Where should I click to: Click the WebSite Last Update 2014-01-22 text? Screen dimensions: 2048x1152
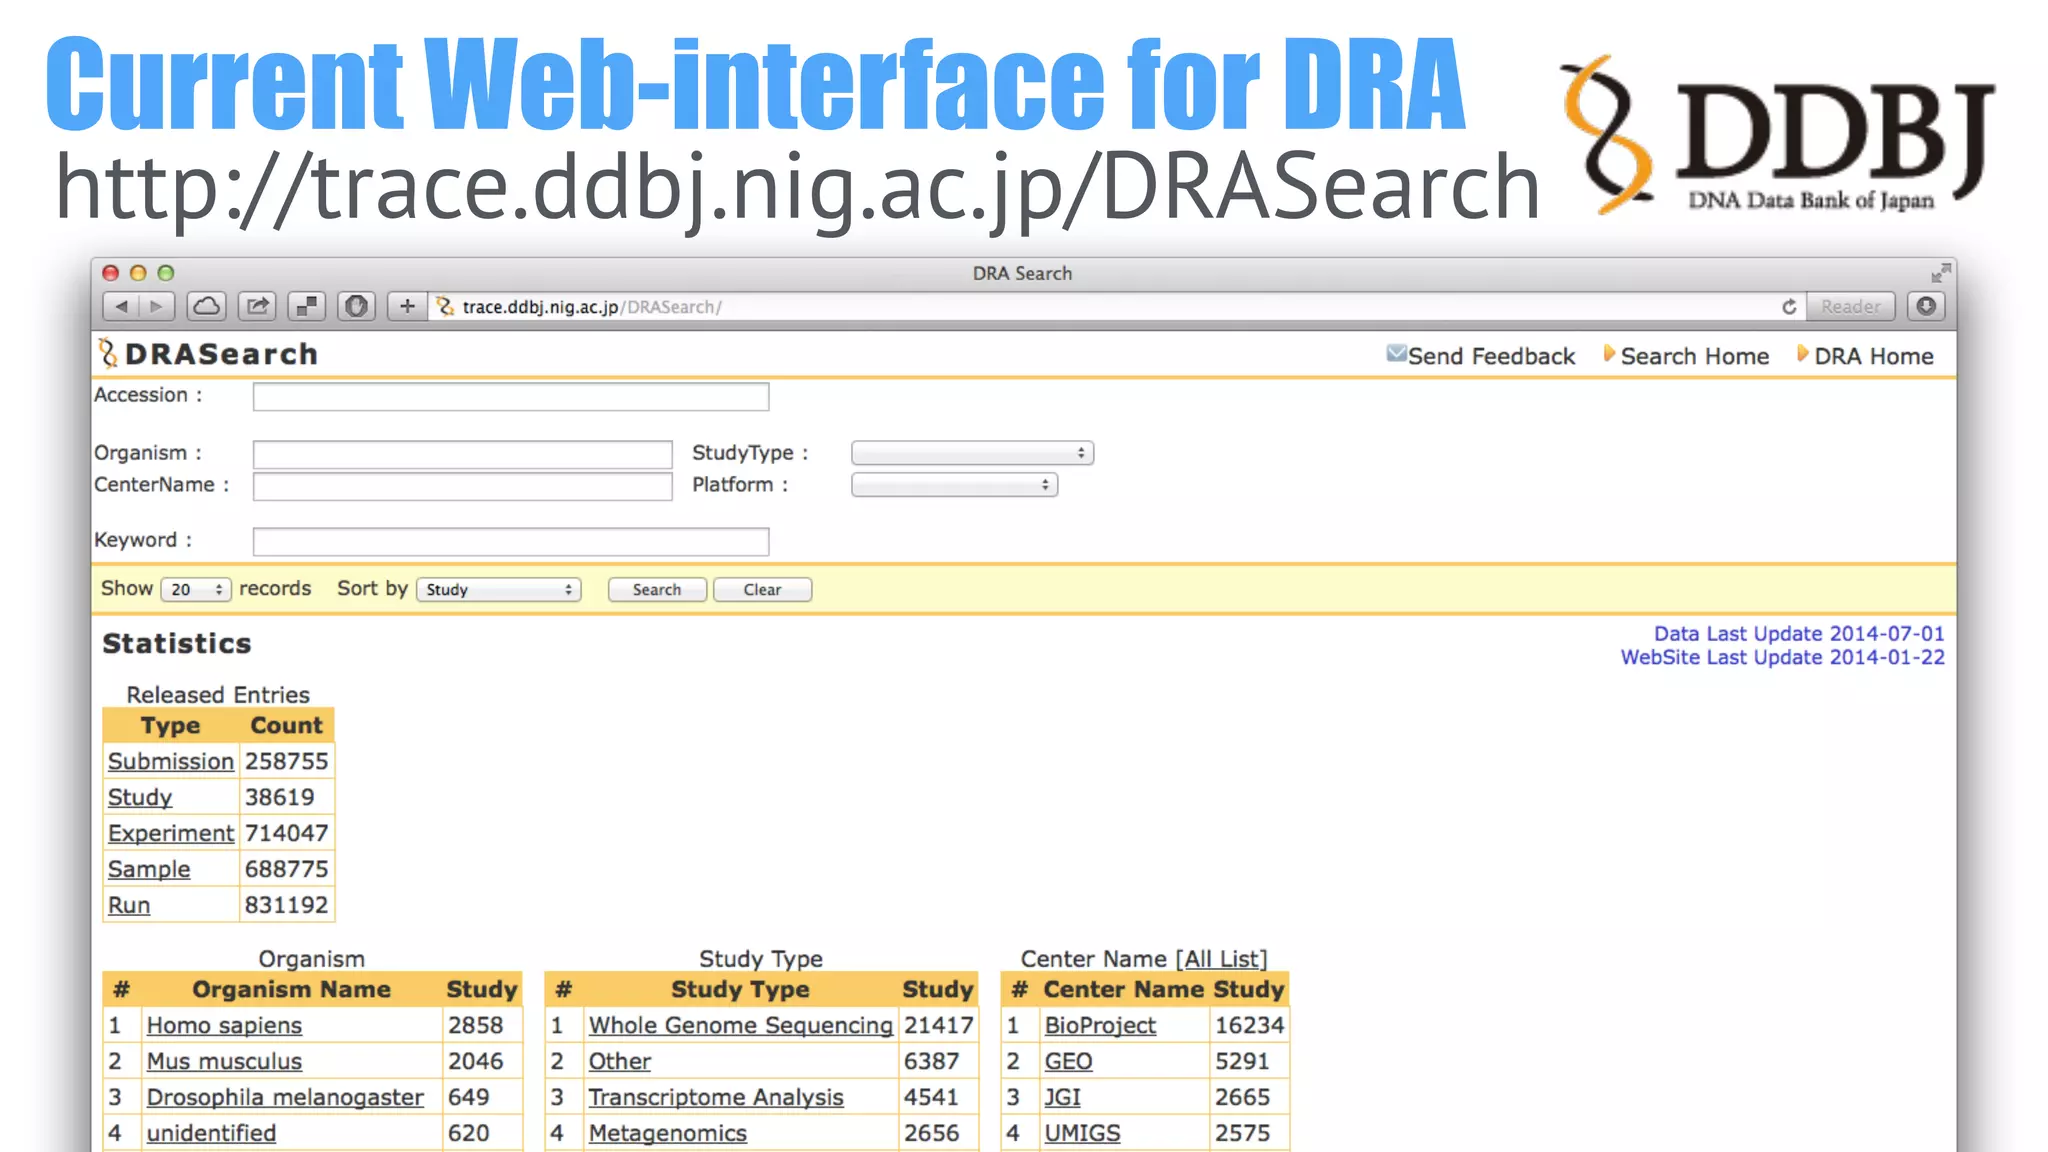1783,657
